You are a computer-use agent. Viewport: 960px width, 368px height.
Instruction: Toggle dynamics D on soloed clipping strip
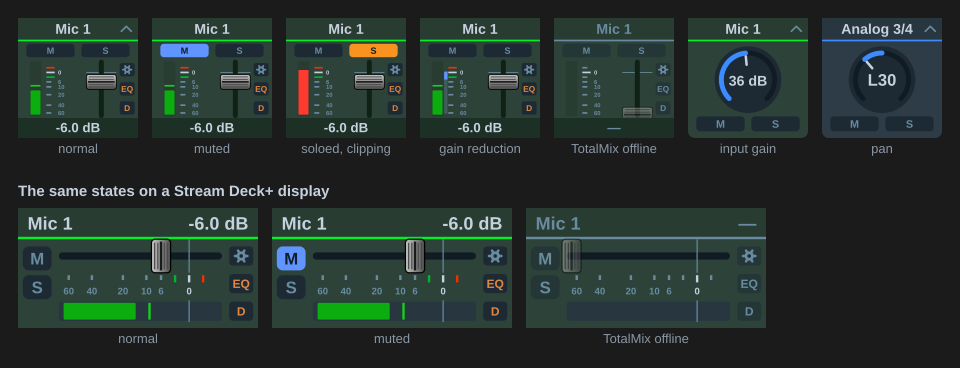pyautogui.click(x=395, y=108)
